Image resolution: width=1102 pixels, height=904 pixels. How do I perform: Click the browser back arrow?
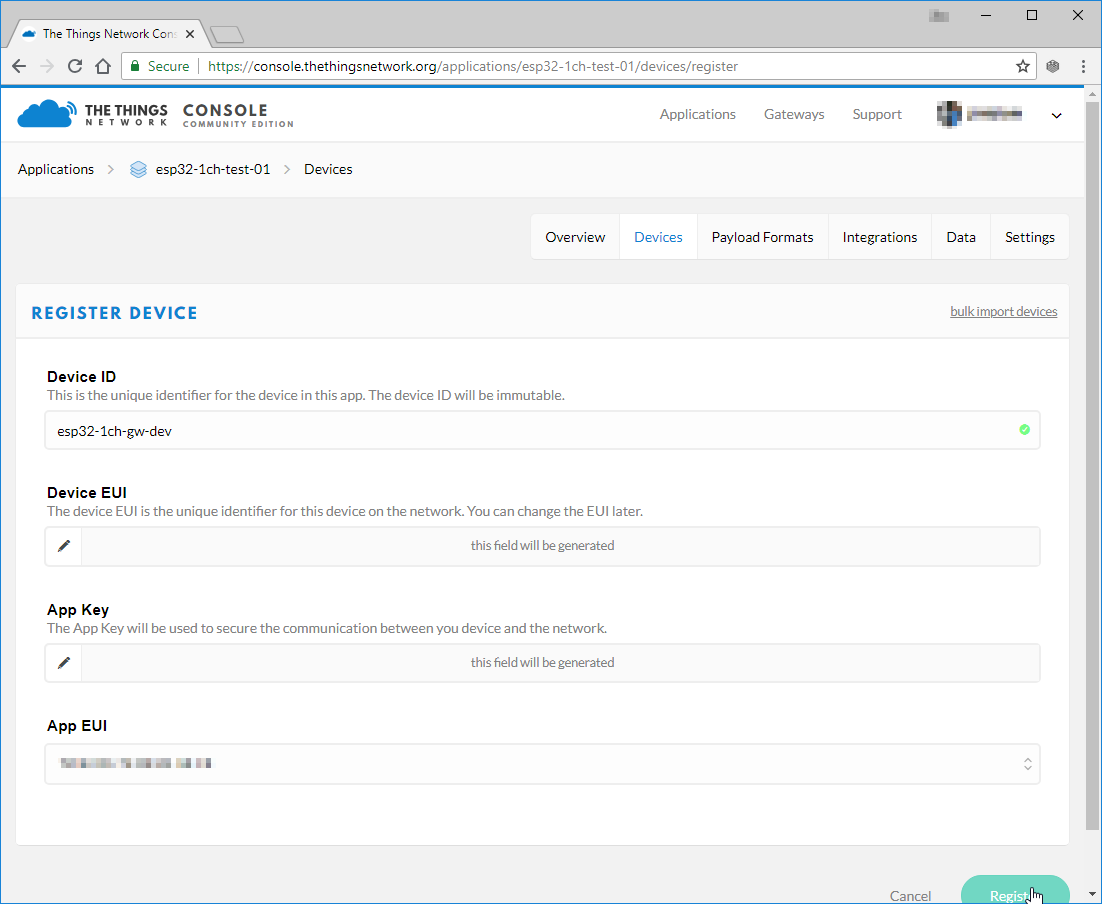pos(19,66)
